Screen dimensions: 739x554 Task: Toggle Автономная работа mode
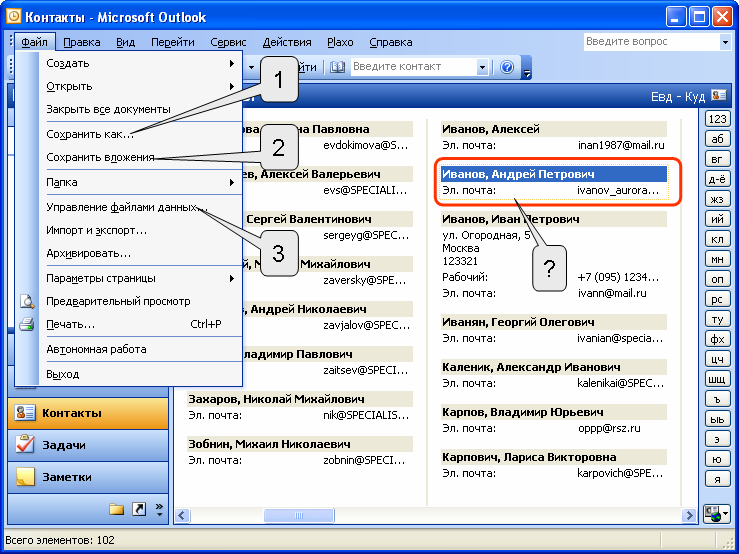pos(140,349)
